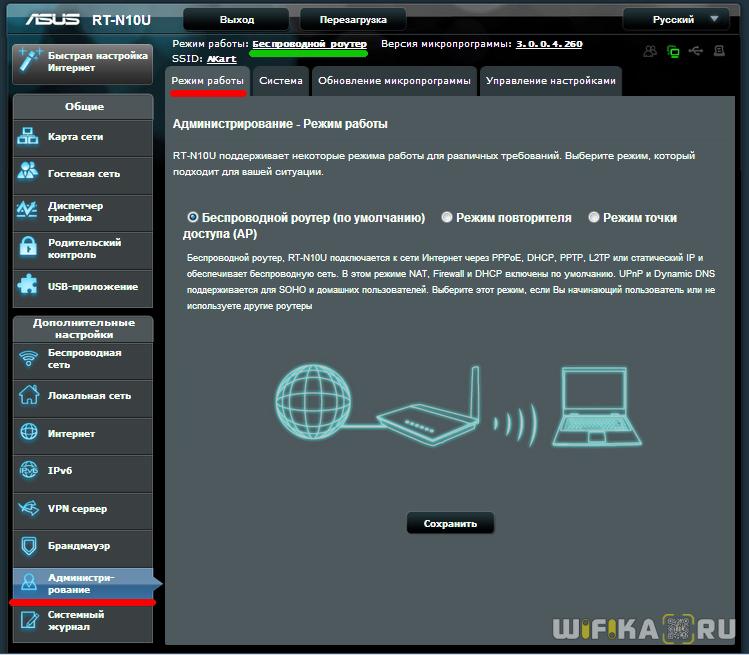
Task: Open Брандмауэр settings entry
Action: (83, 546)
